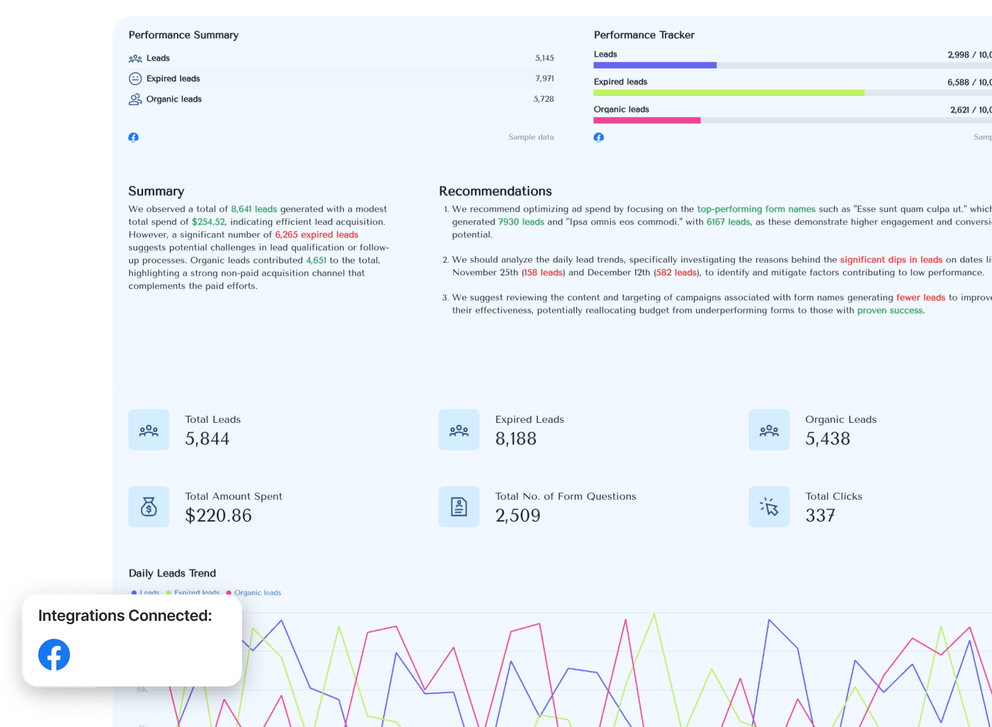Click the Expired leads smiley icon
Image resolution: width=992 pixels, height=727 pixels.
click(134, 78)
